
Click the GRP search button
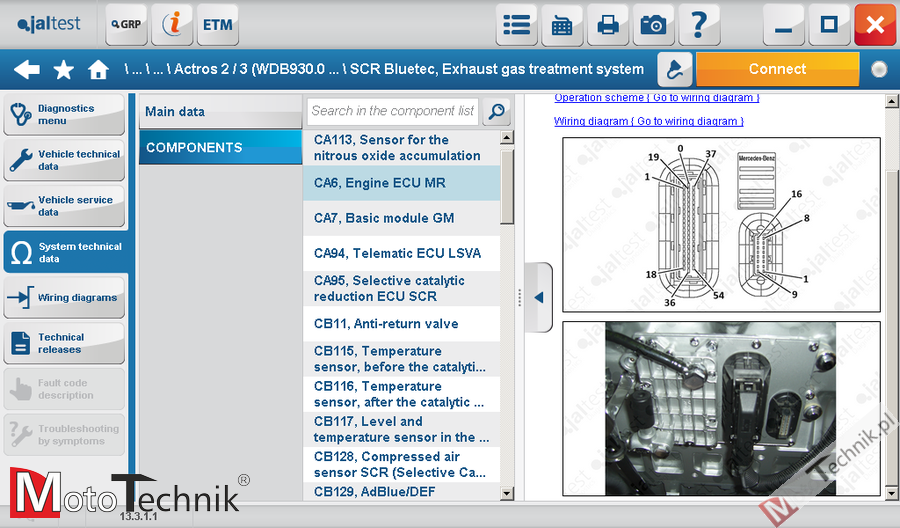(126, 25)
